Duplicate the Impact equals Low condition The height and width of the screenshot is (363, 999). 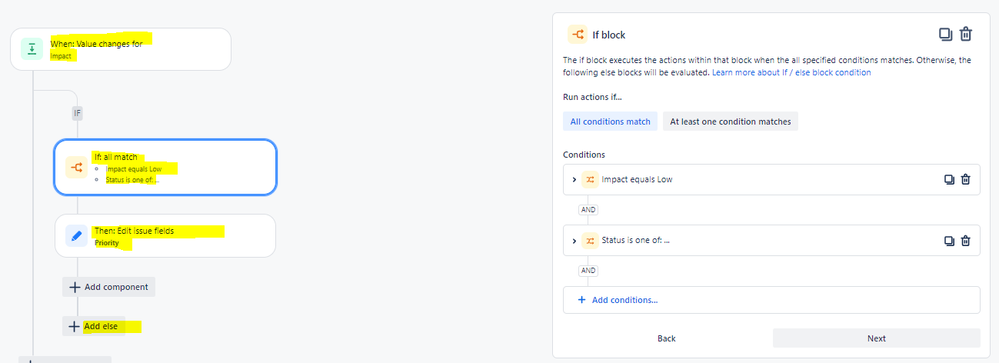click(949, 180)
